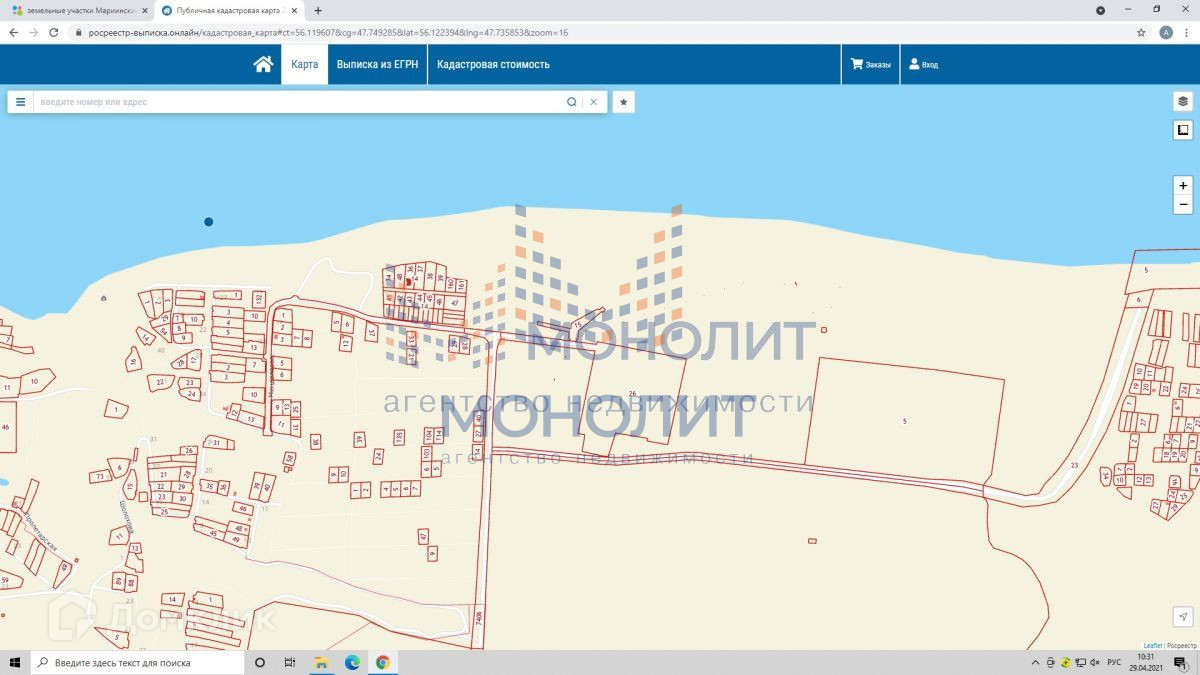Zoom in on the cadastral map
The height and width of the screenshot is (675, 1200).
pos(1183,186)
